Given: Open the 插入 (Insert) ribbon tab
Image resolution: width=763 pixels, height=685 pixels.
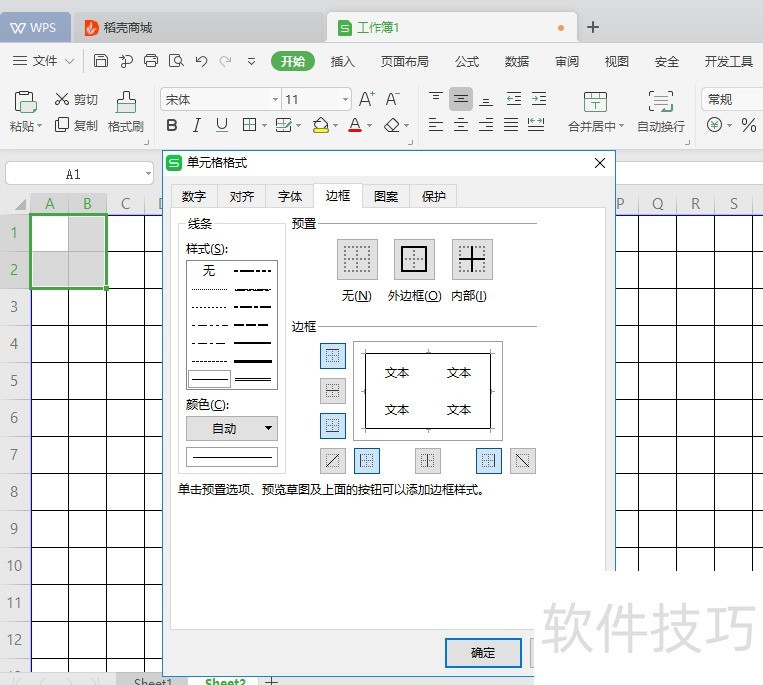Looking at the screenshot, I should (343, 61).
